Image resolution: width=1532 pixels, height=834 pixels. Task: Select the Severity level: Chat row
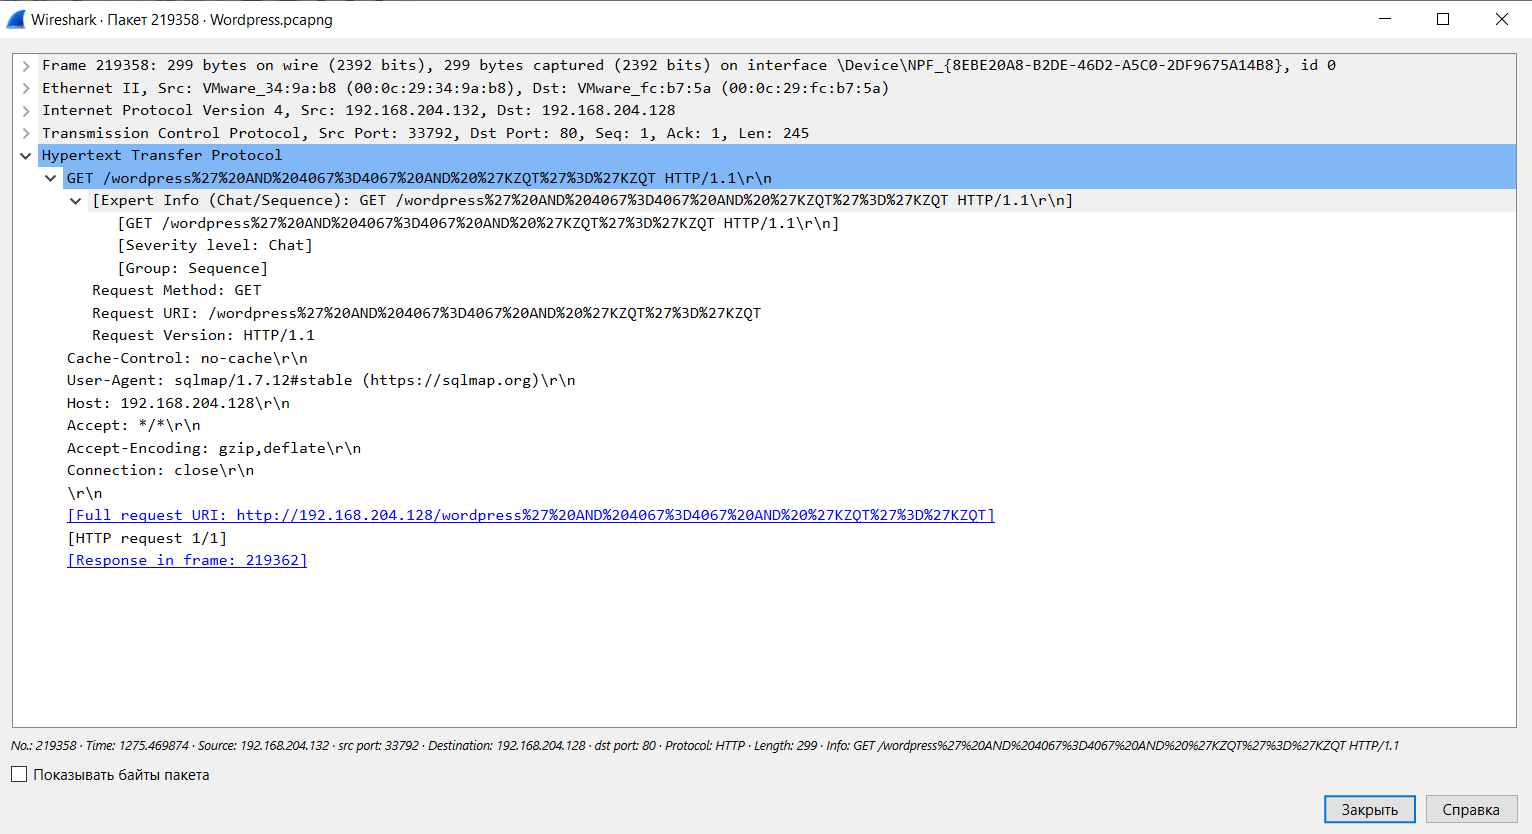click(215, 245)
